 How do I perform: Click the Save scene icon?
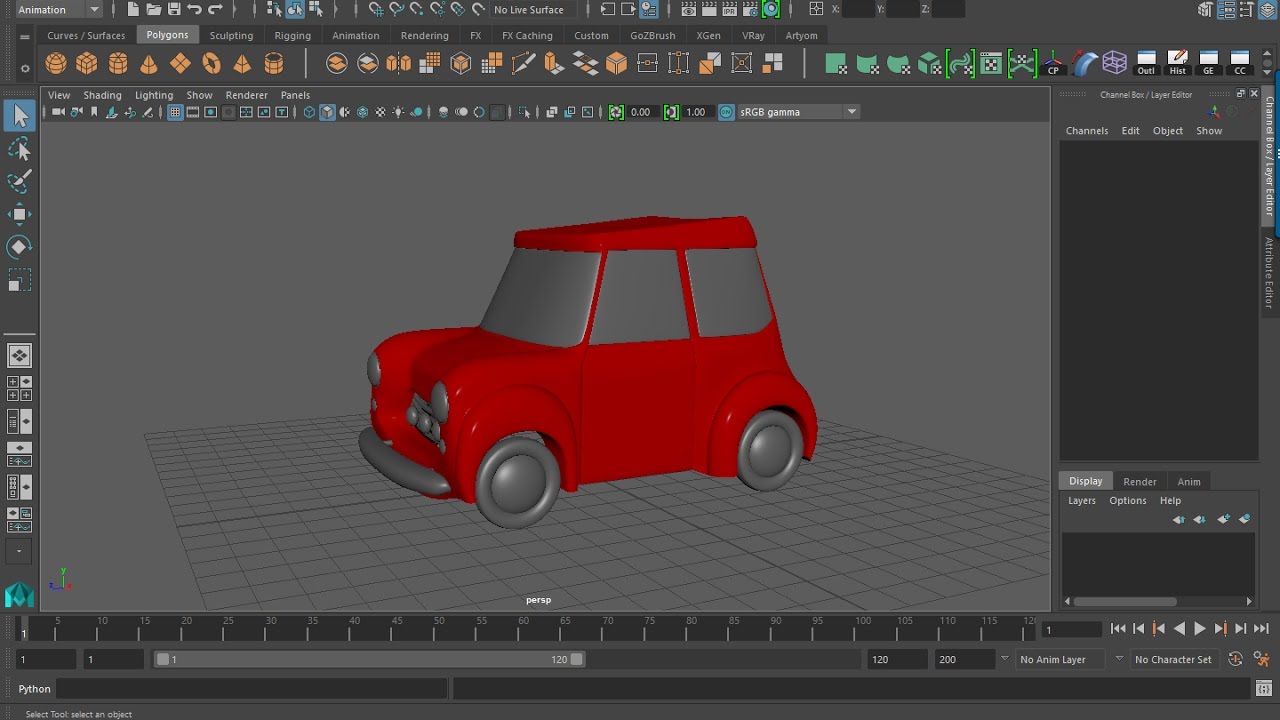(175, 10)
